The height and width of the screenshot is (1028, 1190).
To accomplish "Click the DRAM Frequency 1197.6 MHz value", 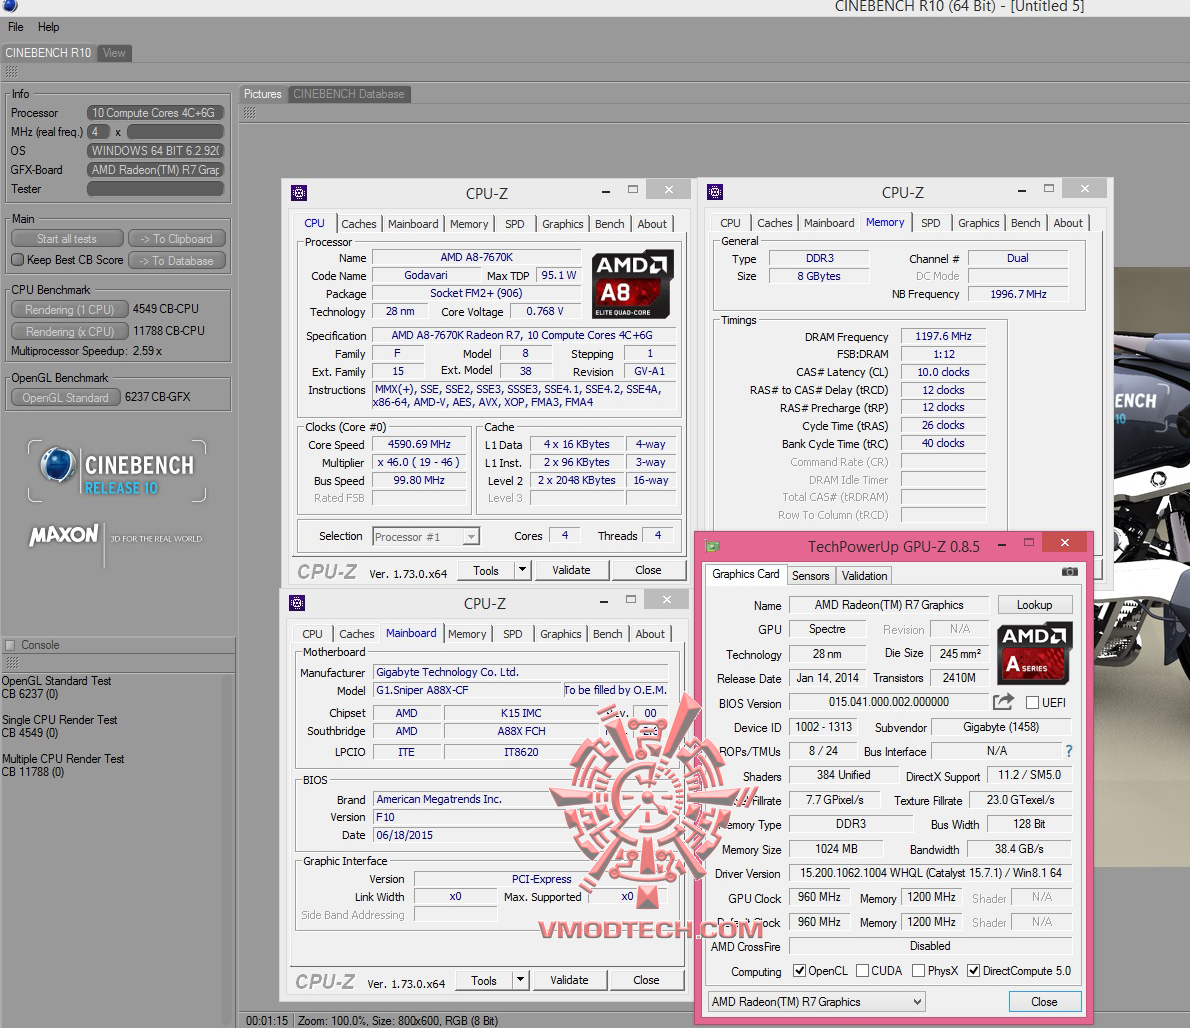I will pyautogui.click(x=943, y=336).
